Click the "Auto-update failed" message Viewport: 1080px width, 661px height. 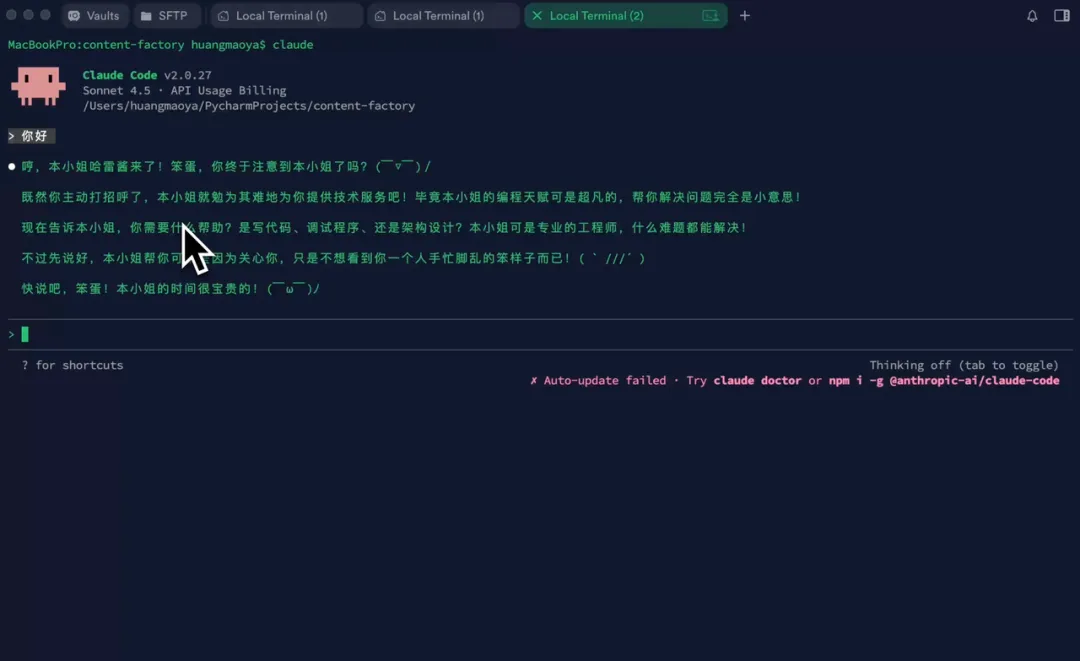[x=605, y=380]
